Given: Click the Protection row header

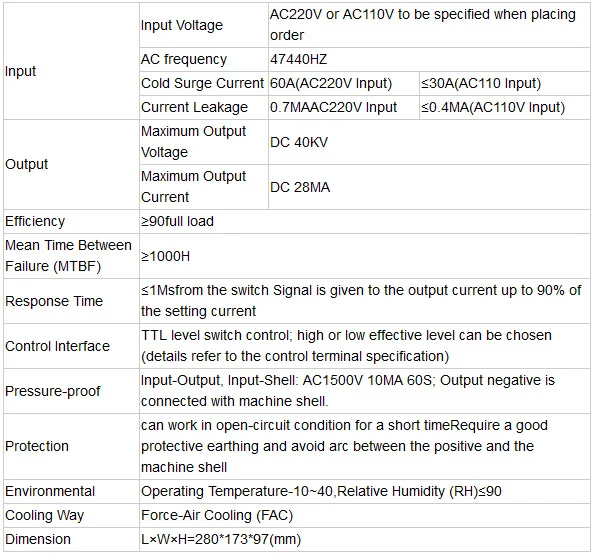Looking at the screenshot, I should tap(71, 447).
